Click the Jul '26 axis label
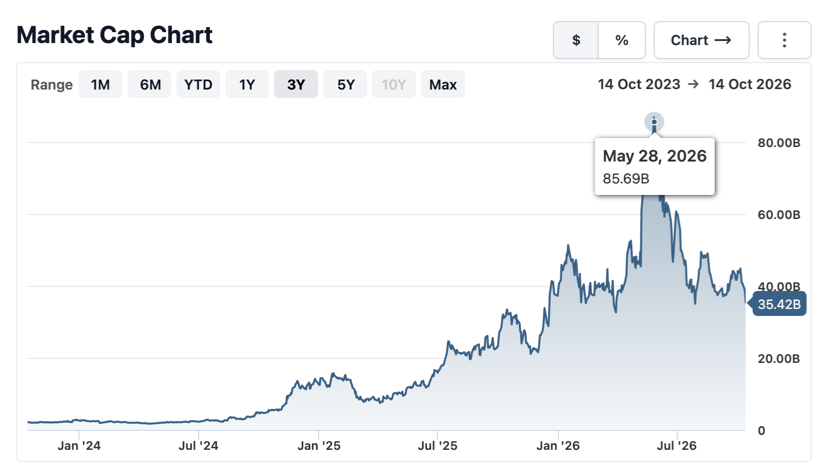The width and height of the screenshot is (817, 470). click(676, 446)
